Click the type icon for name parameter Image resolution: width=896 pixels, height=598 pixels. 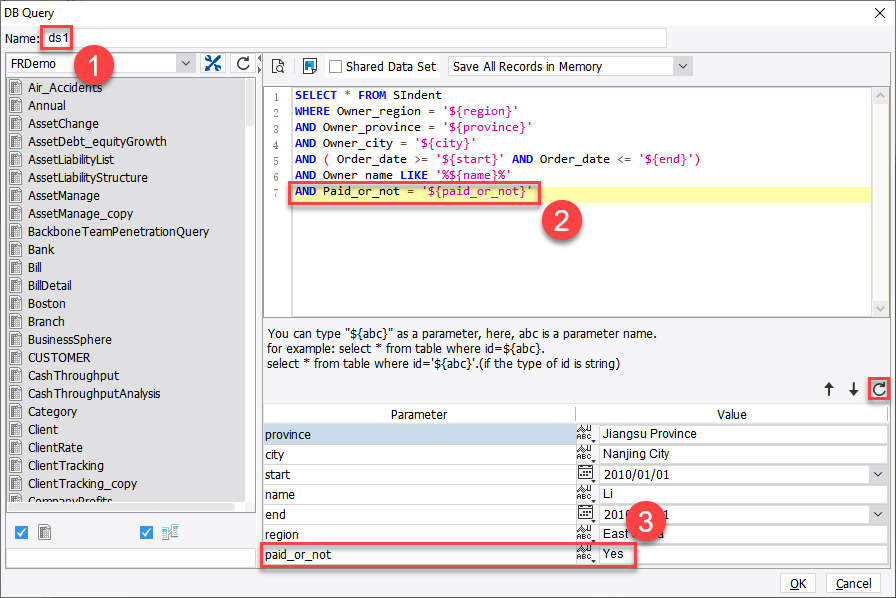pos(585,494)
